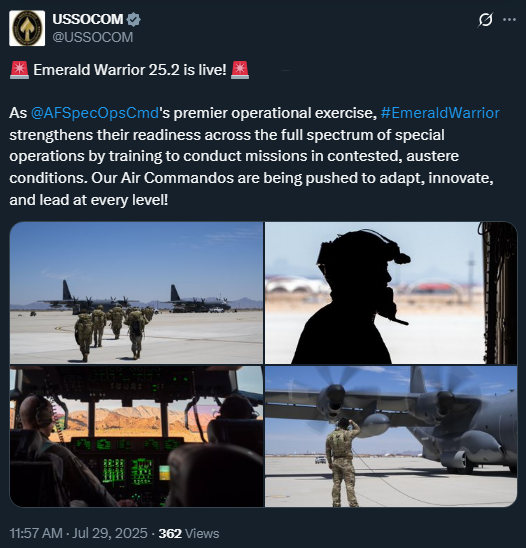Open the USSOCOM profile avatar
The image size is (526, 548).
pos(27,28)
